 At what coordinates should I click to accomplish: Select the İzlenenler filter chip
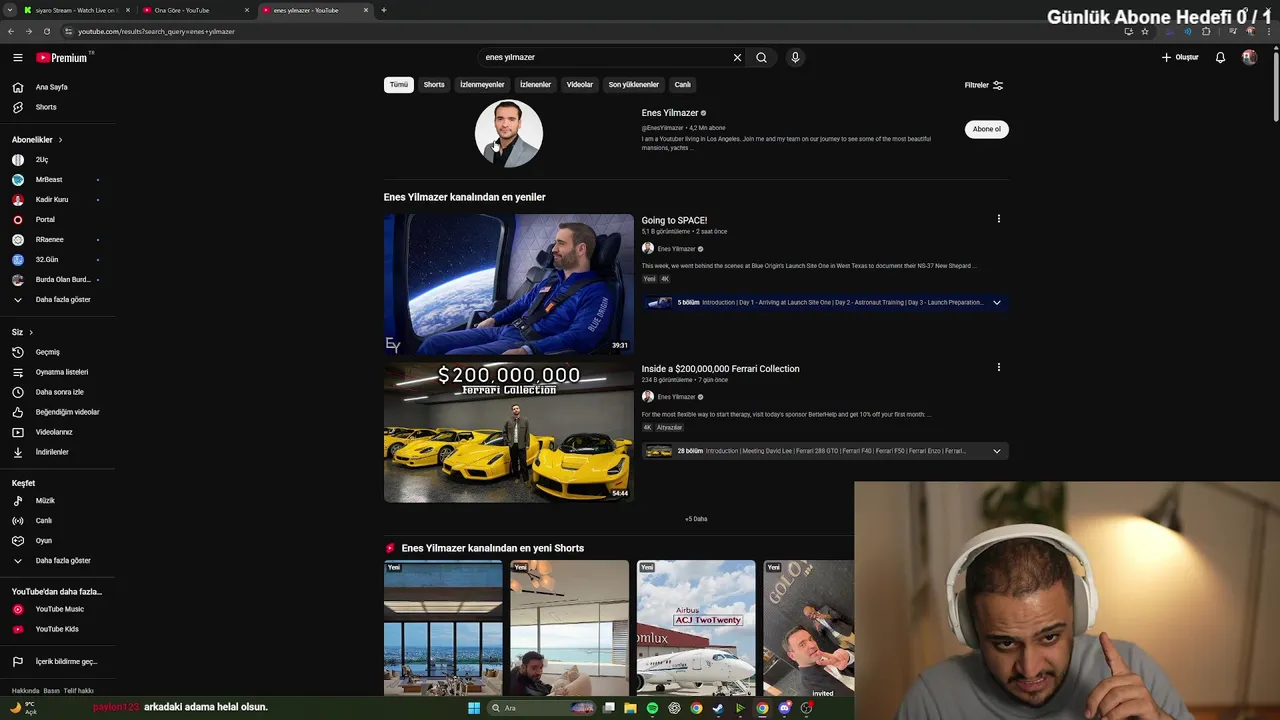click(x=535, y=85)
